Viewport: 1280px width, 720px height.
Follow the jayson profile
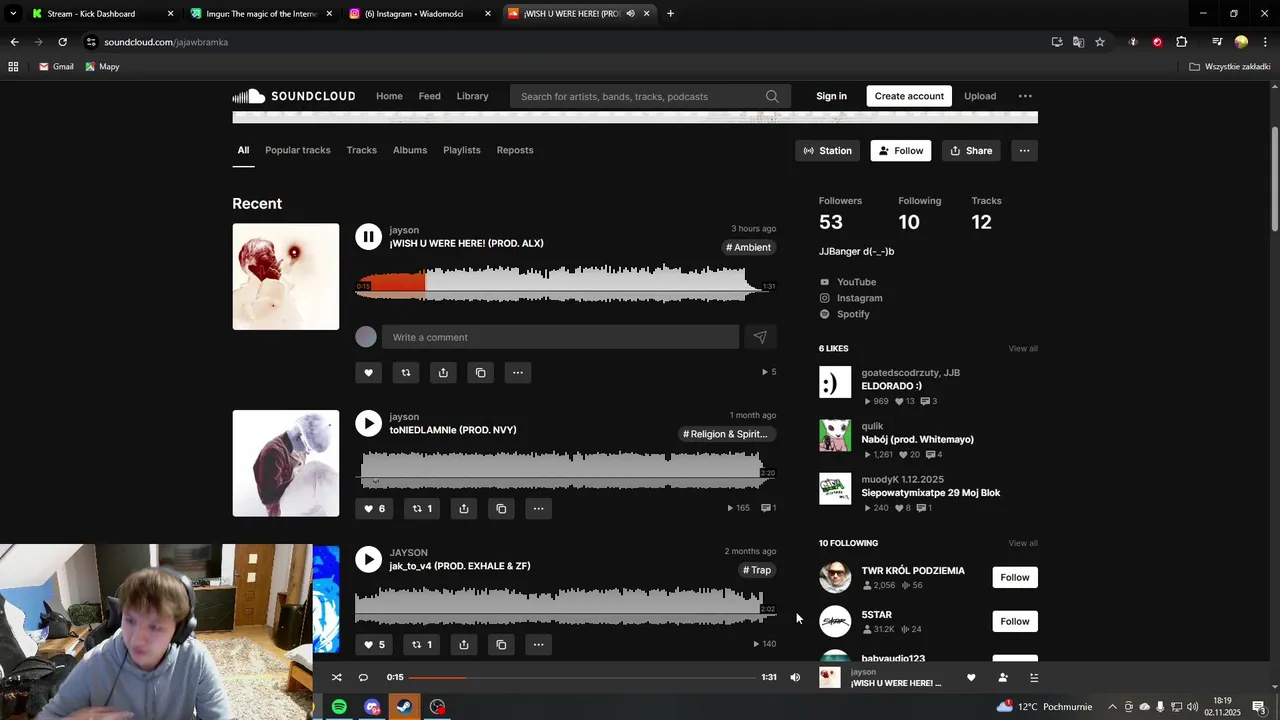click(901, 151)
